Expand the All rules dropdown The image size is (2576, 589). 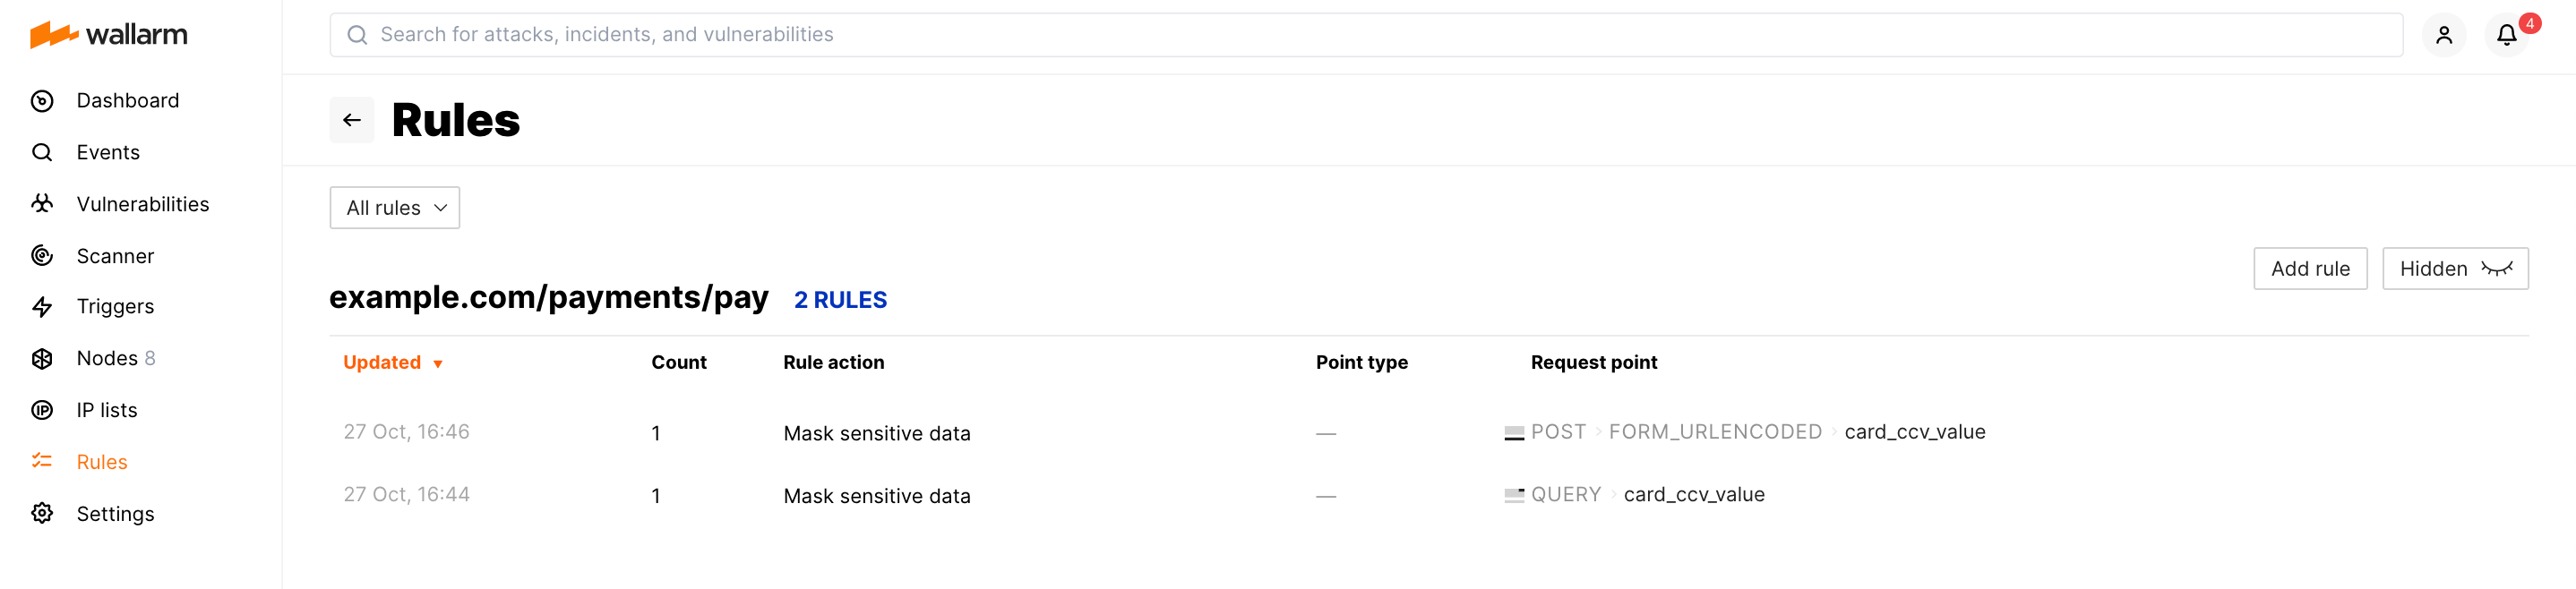pyautogui.click(x=395, y=208)
